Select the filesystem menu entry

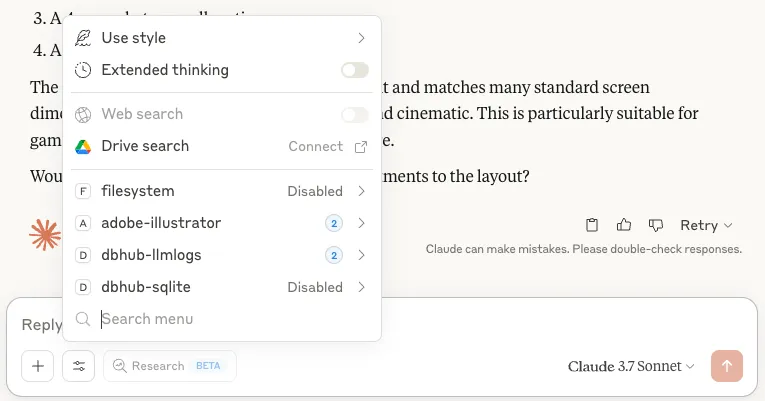[222, 191]
